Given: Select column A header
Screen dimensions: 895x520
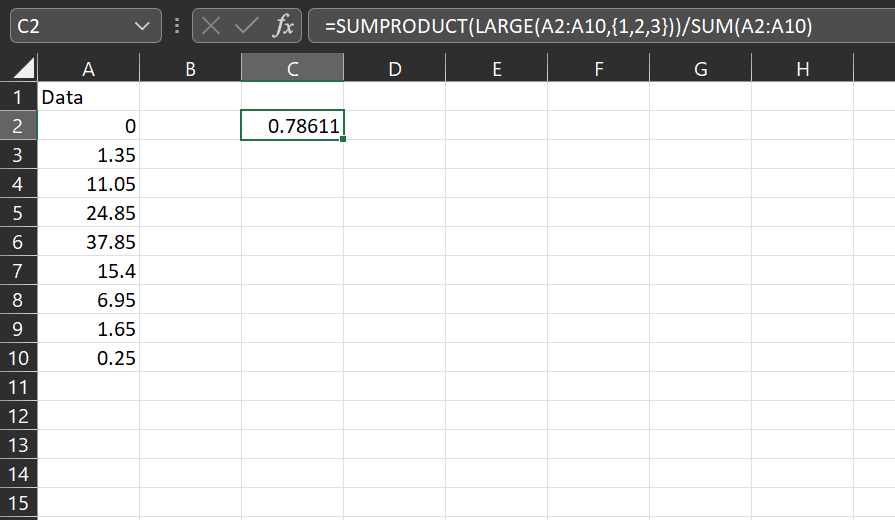Looking at the screenshot, I should 88,68.
